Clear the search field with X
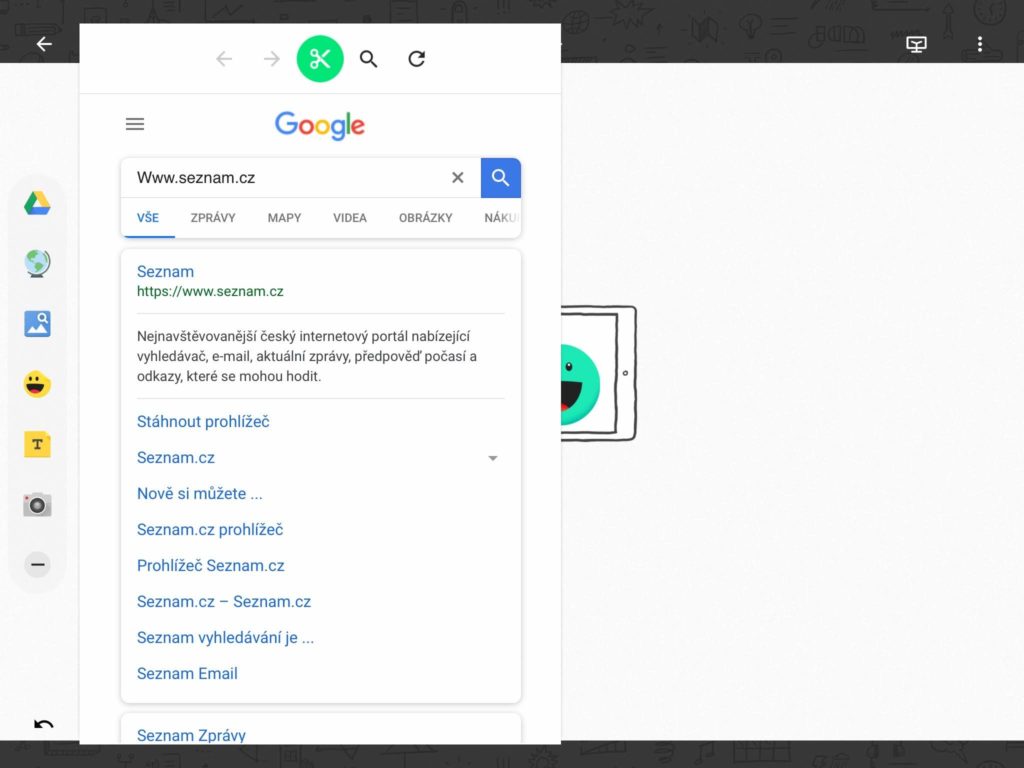Viewport: 1024px width, 768px height. point(458,178)
